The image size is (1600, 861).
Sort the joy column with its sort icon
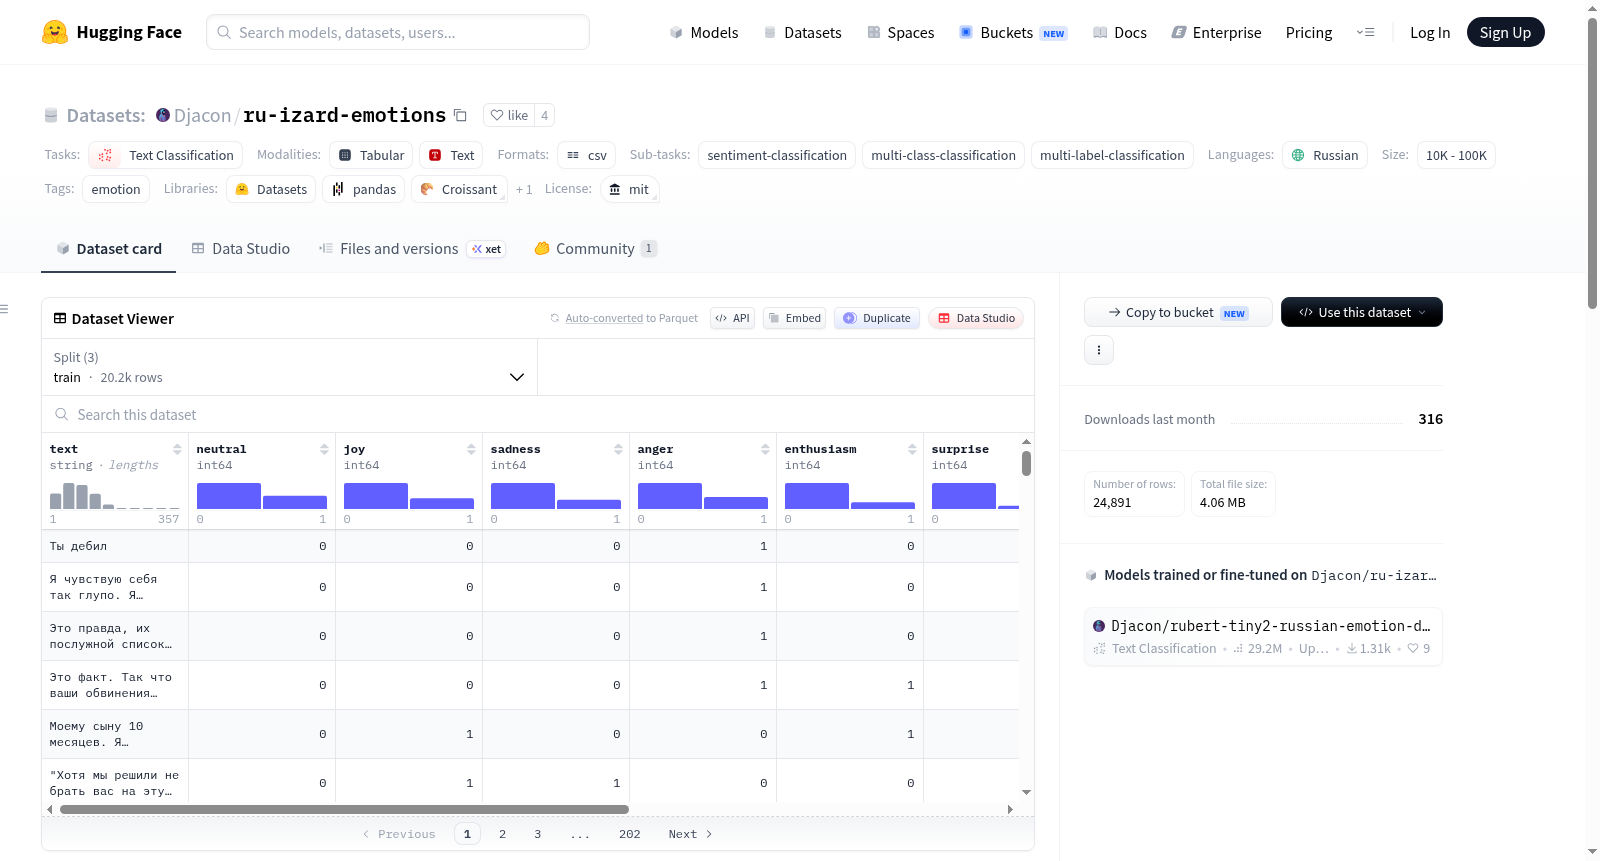tap(471, 449)
